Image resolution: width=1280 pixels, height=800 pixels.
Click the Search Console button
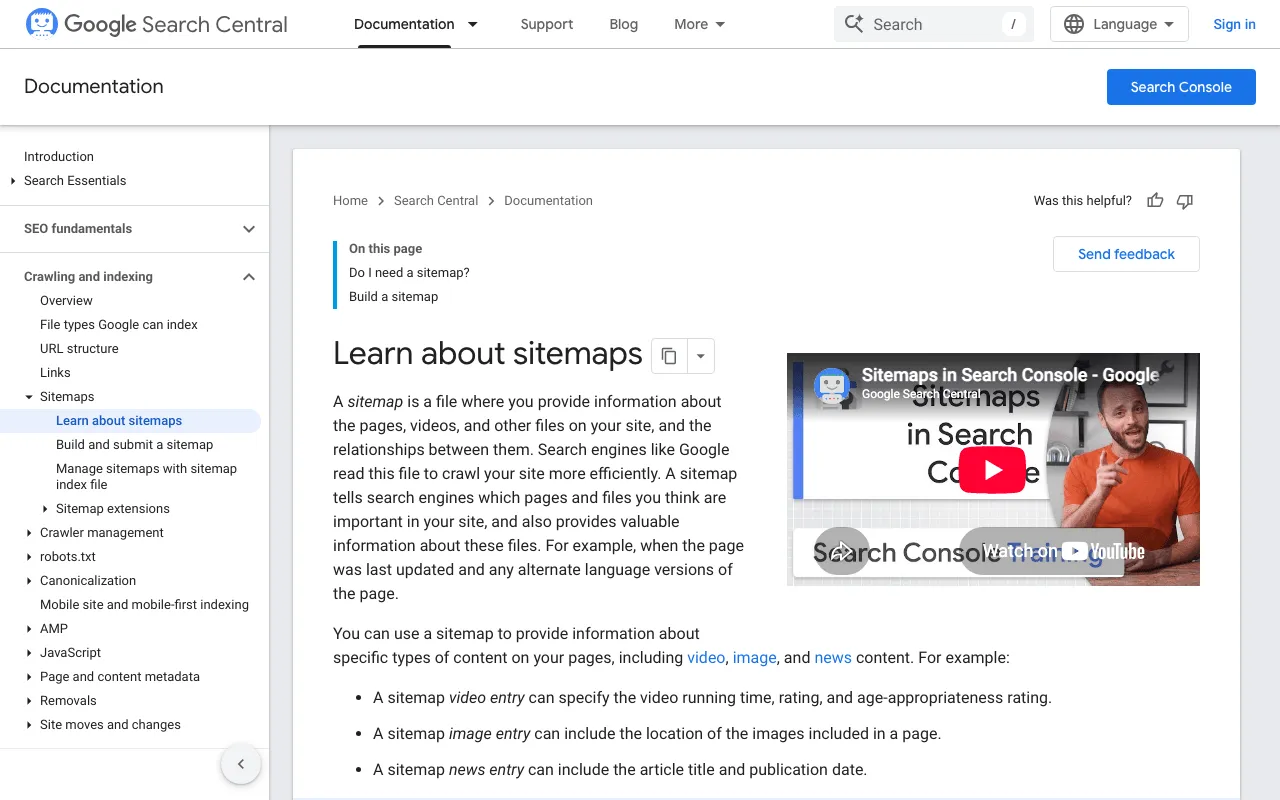click(1181, 87)
